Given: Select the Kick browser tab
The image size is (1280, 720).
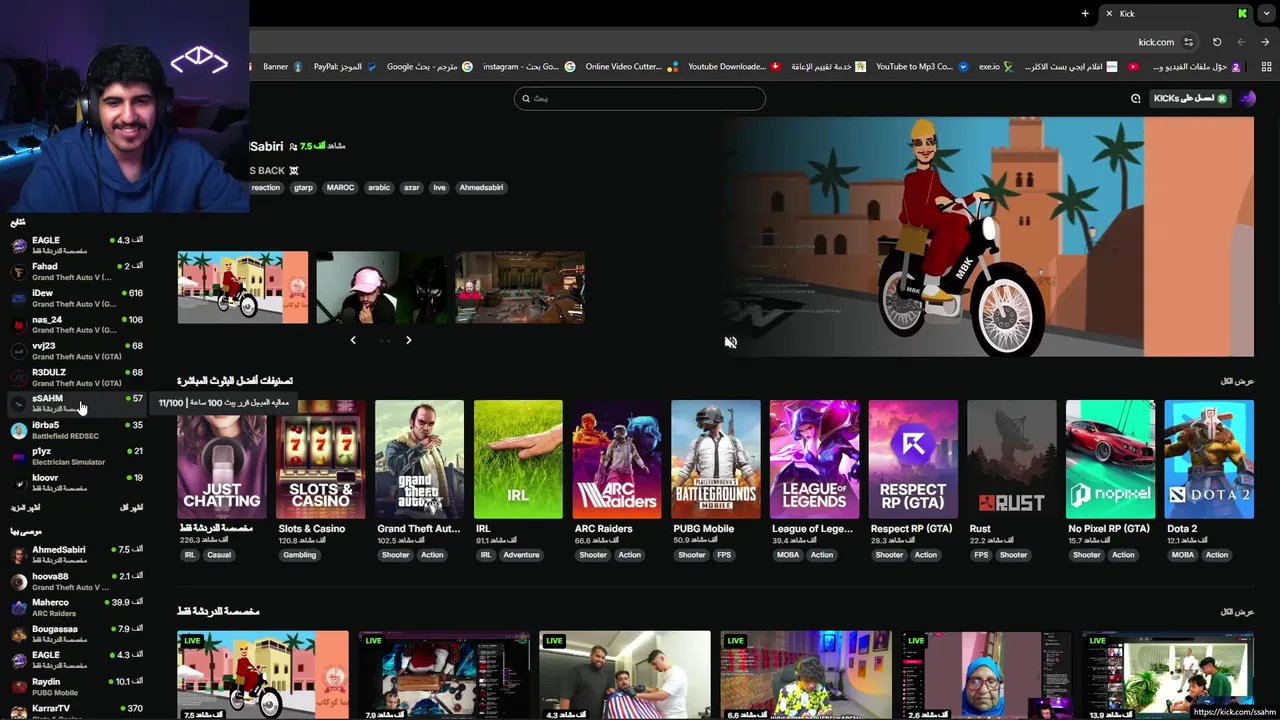Looking at the screenshot, I should coord(1175,13).
